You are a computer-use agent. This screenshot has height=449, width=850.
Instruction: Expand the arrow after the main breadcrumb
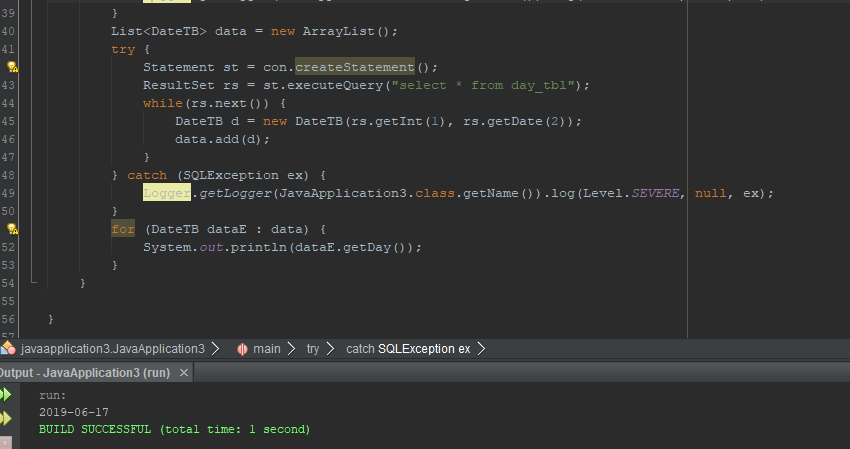point(291,349)
